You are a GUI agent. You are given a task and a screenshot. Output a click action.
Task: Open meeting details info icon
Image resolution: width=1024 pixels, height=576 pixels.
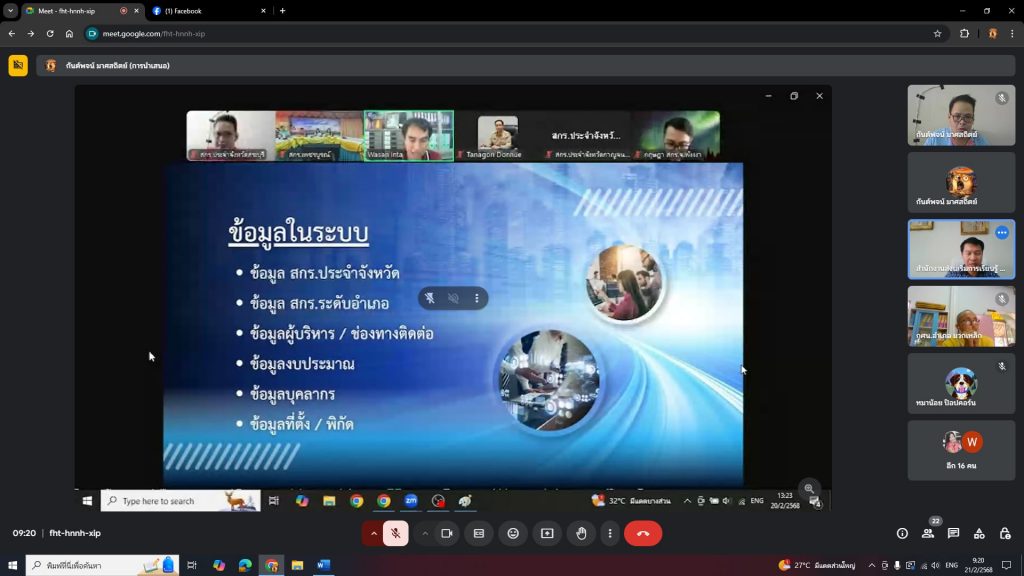902,534
